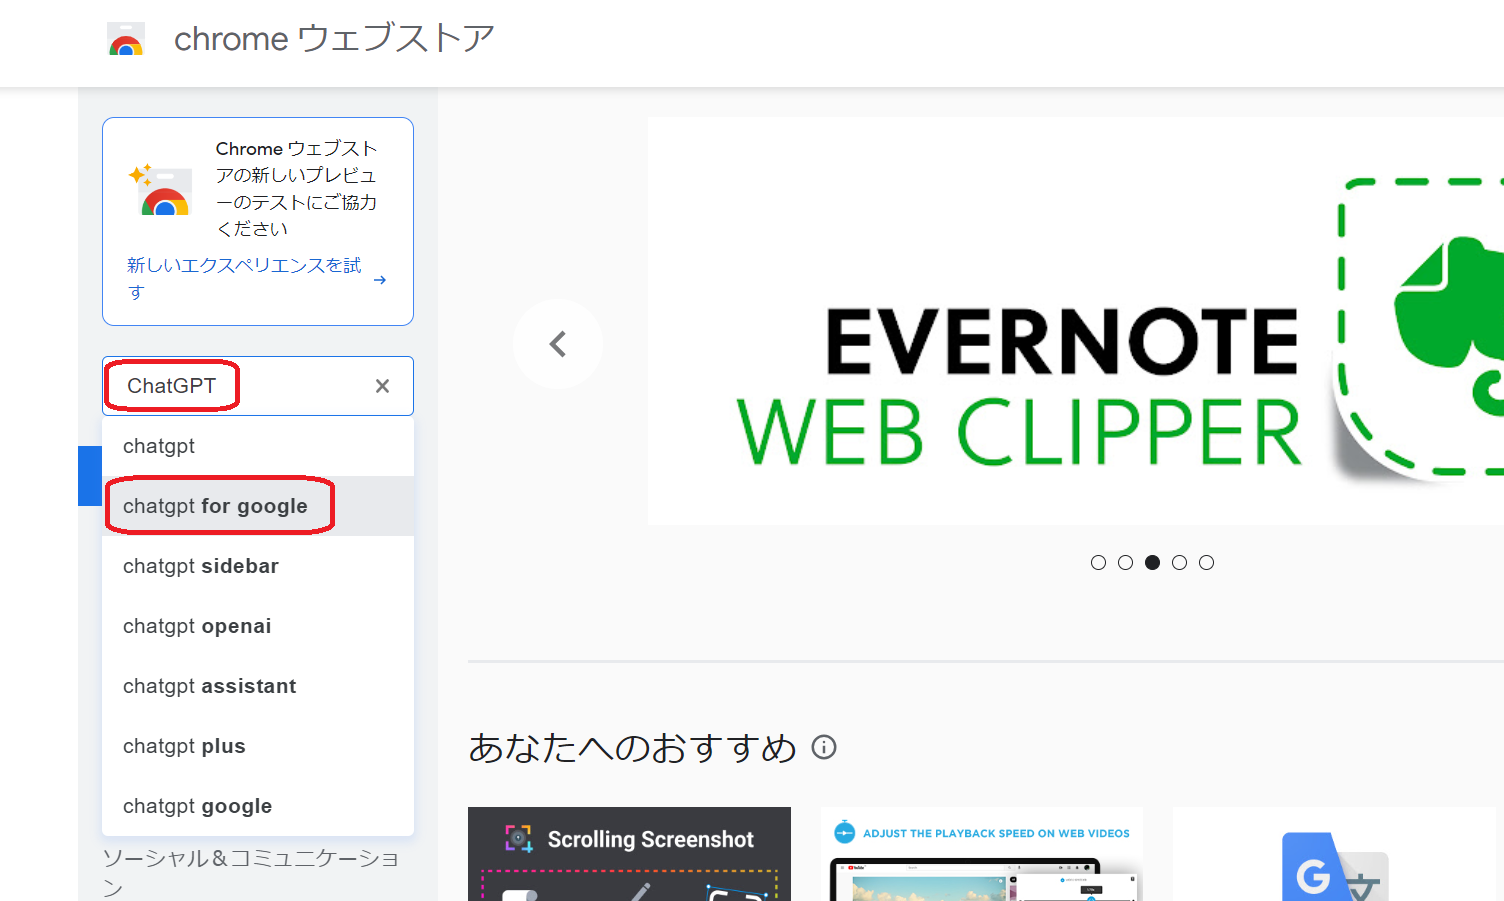Image resolution: width=1504 pixels, height=901 pixels.
Task: Open the Evernote Web Clipper banner
Action: (x=1076, y=321)
